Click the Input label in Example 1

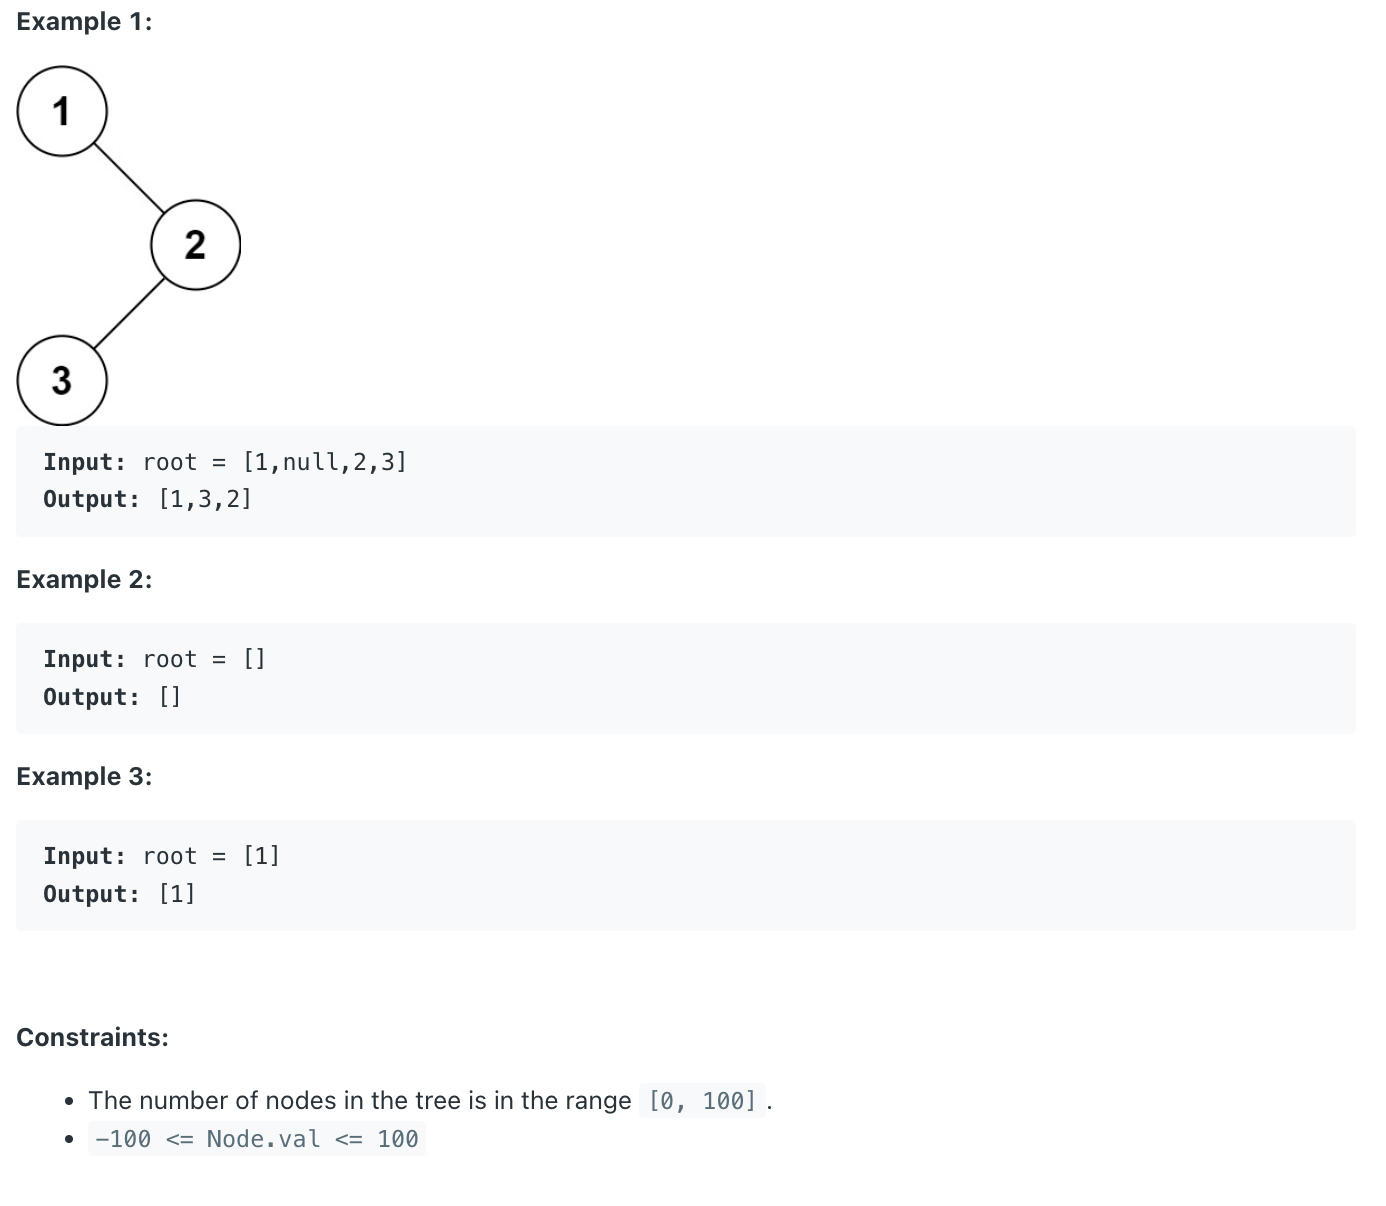click(85, 462)
